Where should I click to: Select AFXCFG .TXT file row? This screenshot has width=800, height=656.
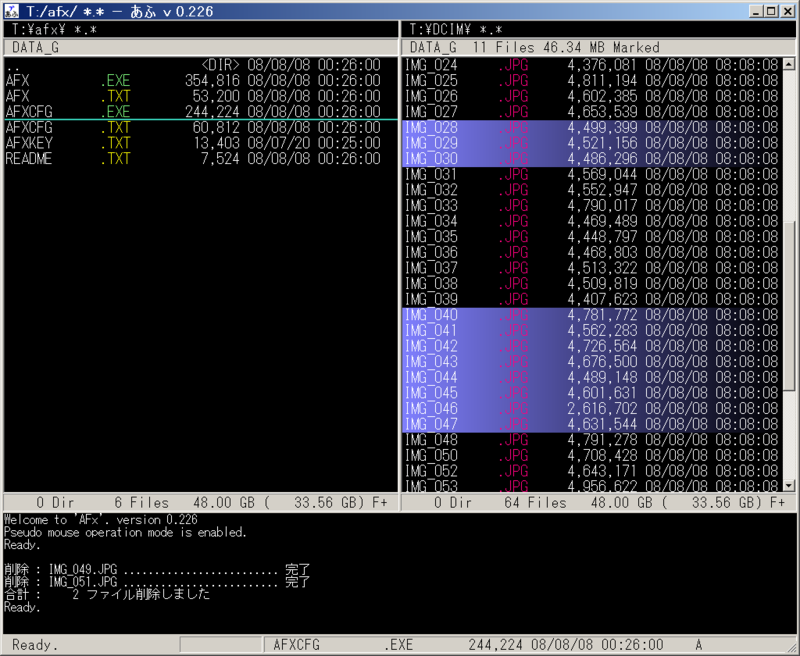coord(201,128)
